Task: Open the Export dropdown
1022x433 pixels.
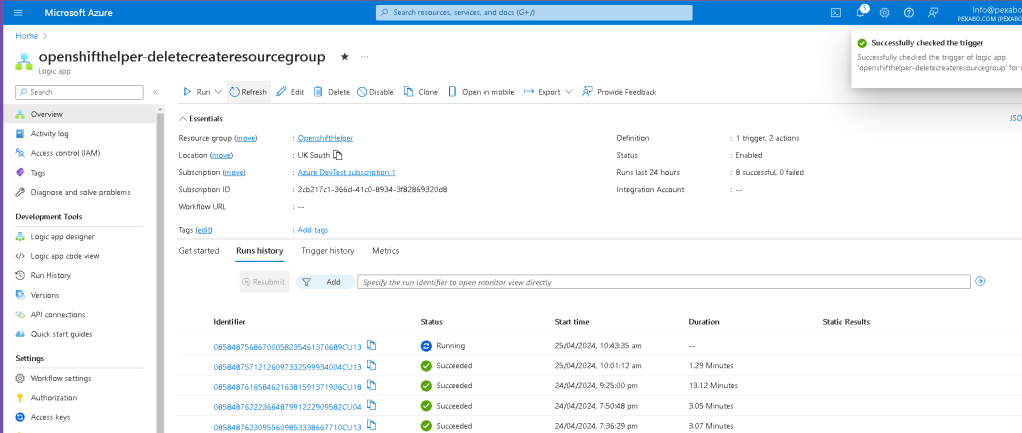Action: point(548,92)
